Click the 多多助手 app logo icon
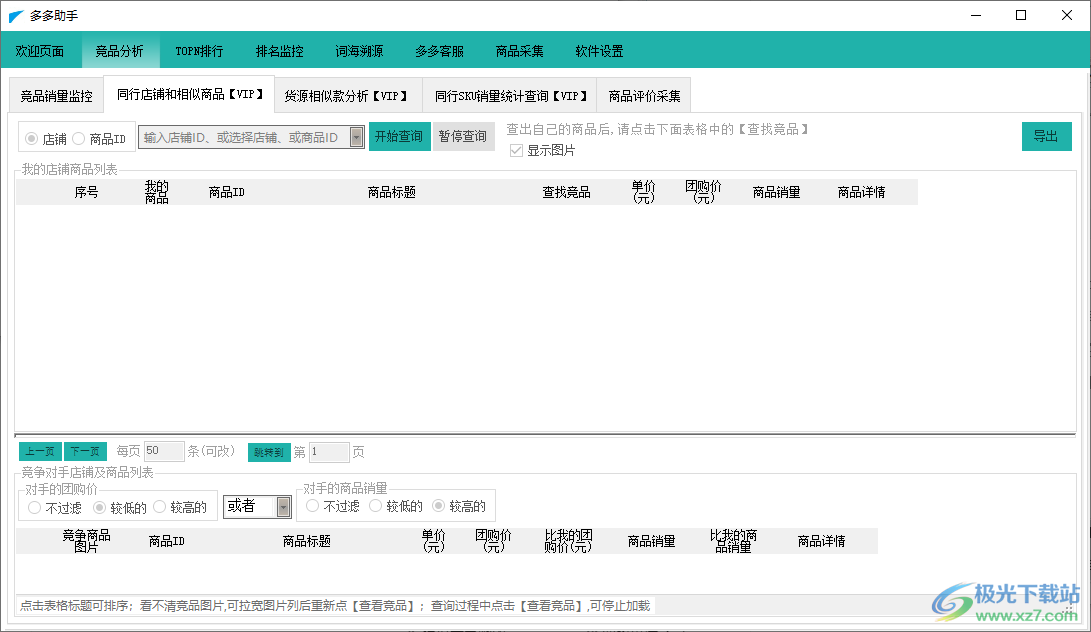 (x=14, y=15)
